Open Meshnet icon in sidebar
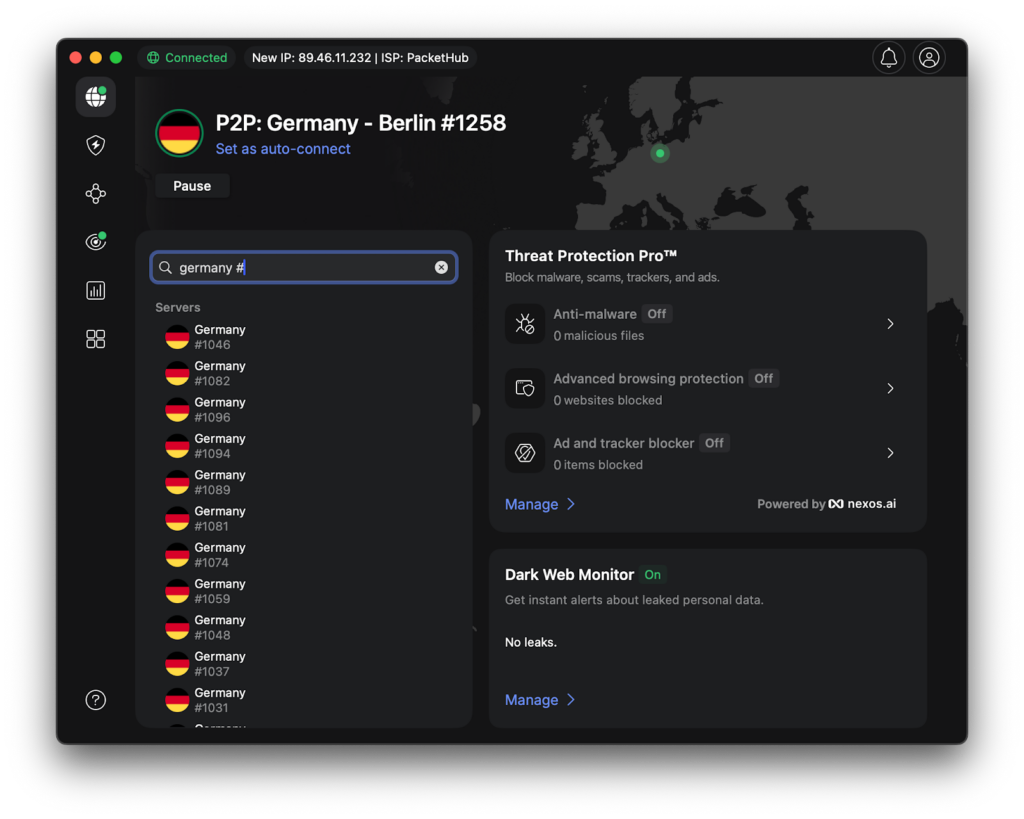1024x819 pixels. point(95,193)
